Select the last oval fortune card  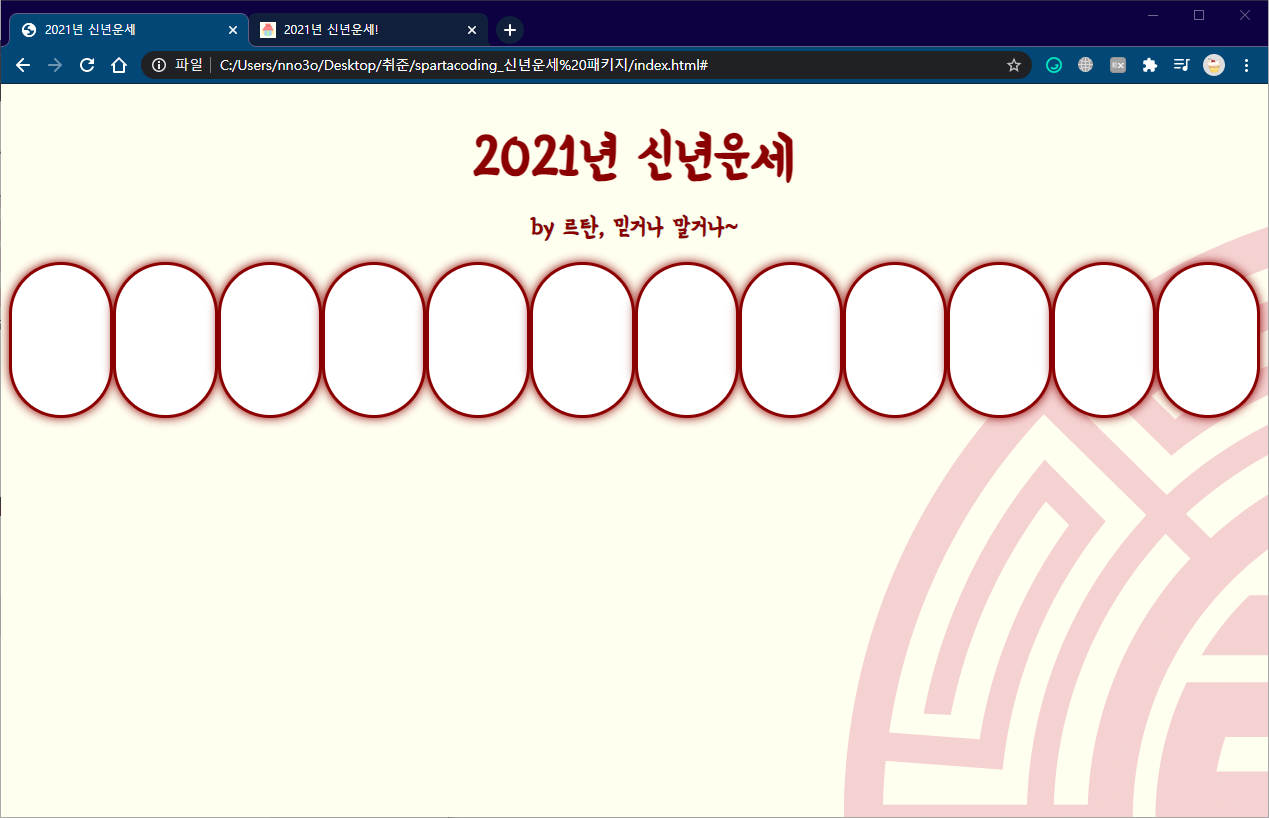[x=1208, y=340]
